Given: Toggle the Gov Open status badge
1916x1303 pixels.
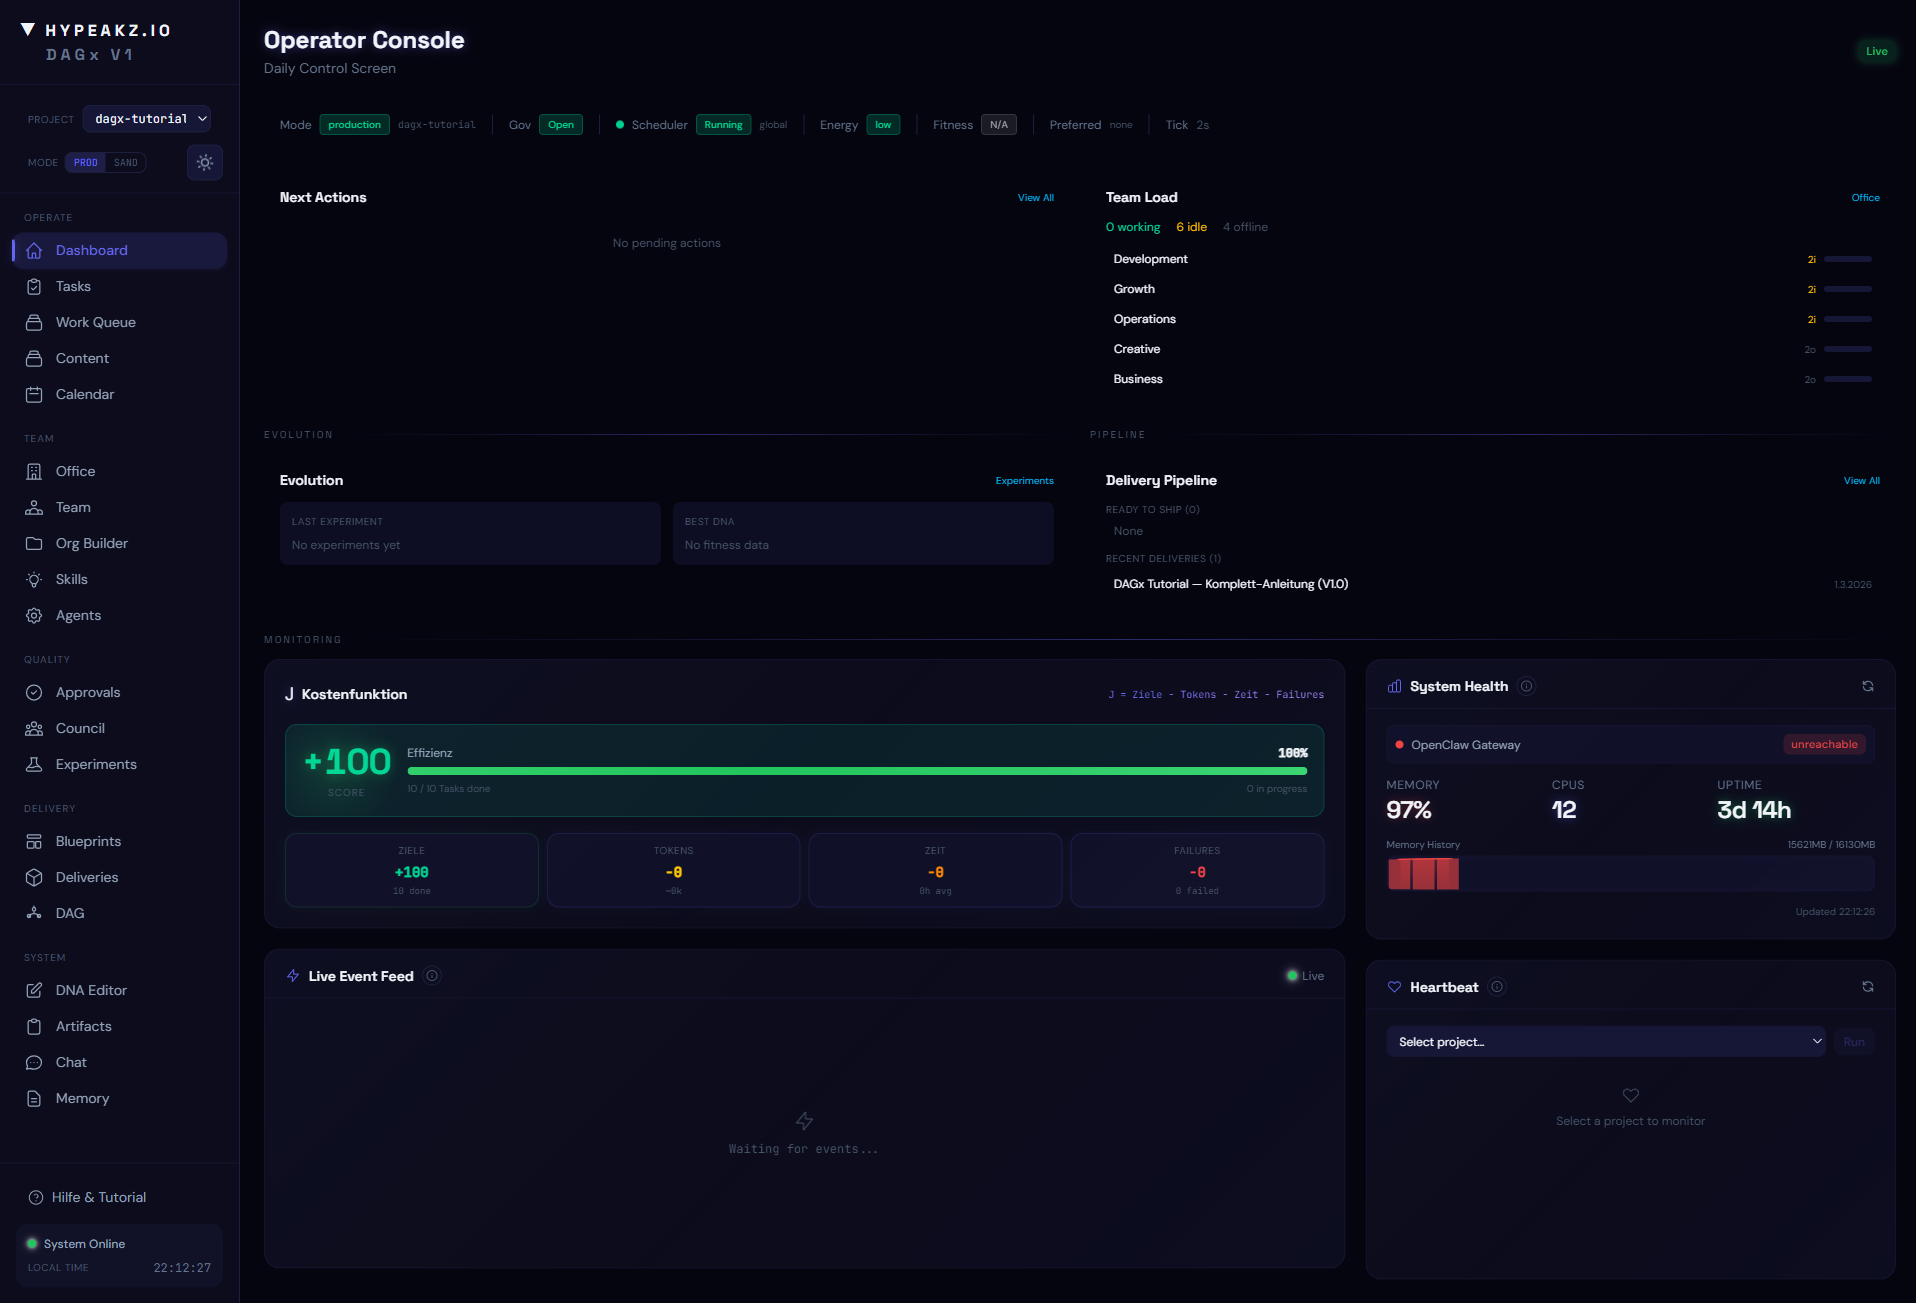Looking at the screenshot, I should [561, 124].
